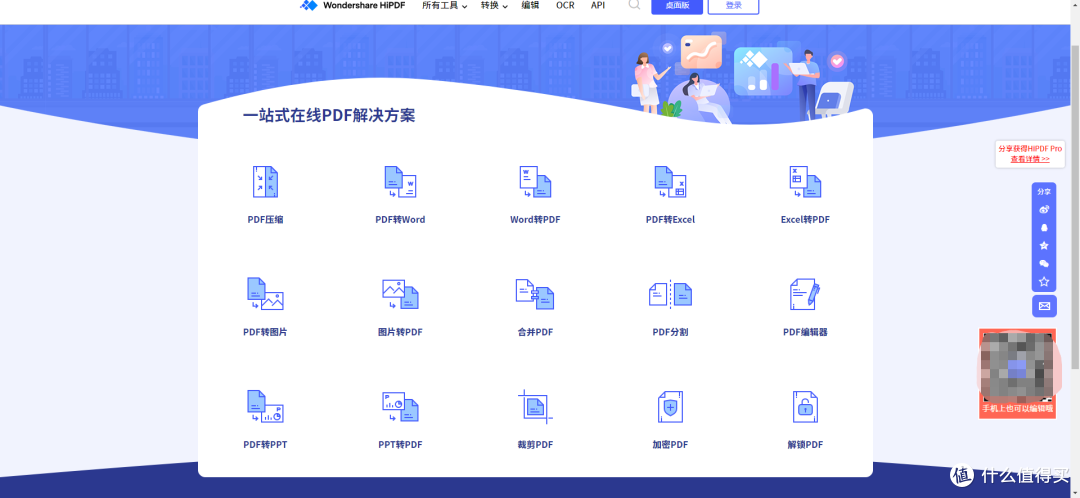
Task: Click the 裁剪PDF text label
Action: pos(535,444)
